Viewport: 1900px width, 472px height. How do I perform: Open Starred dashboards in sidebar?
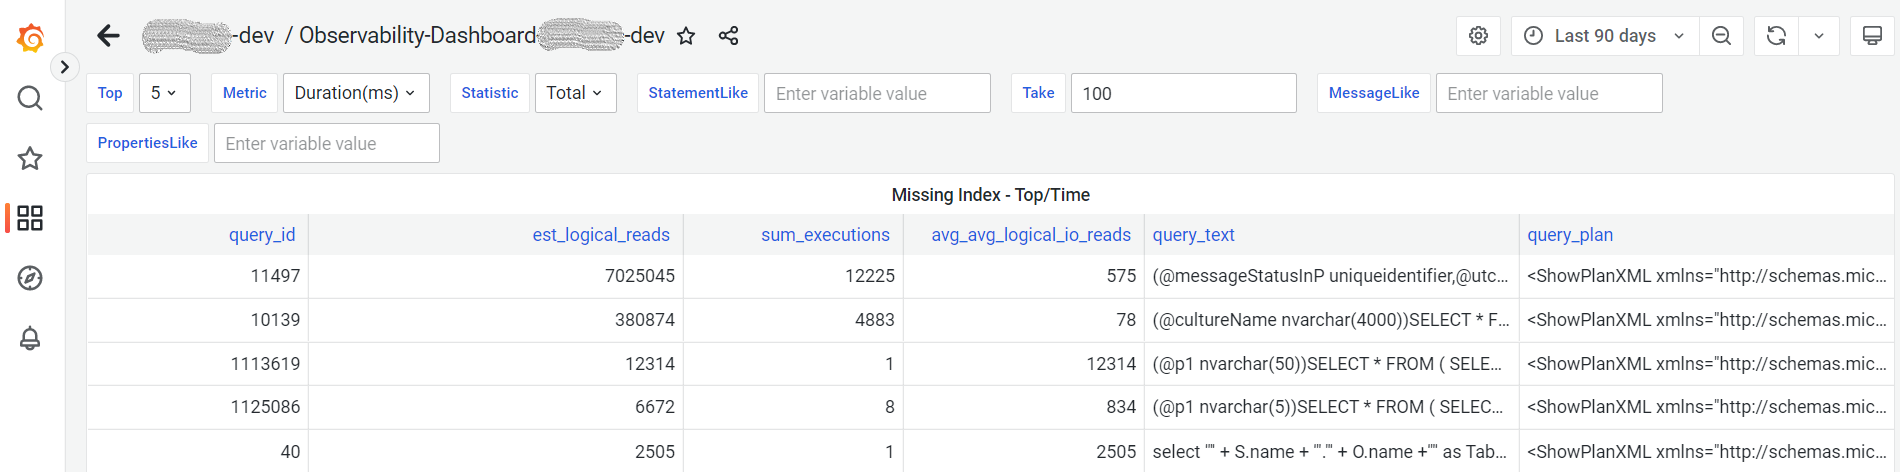30,158
